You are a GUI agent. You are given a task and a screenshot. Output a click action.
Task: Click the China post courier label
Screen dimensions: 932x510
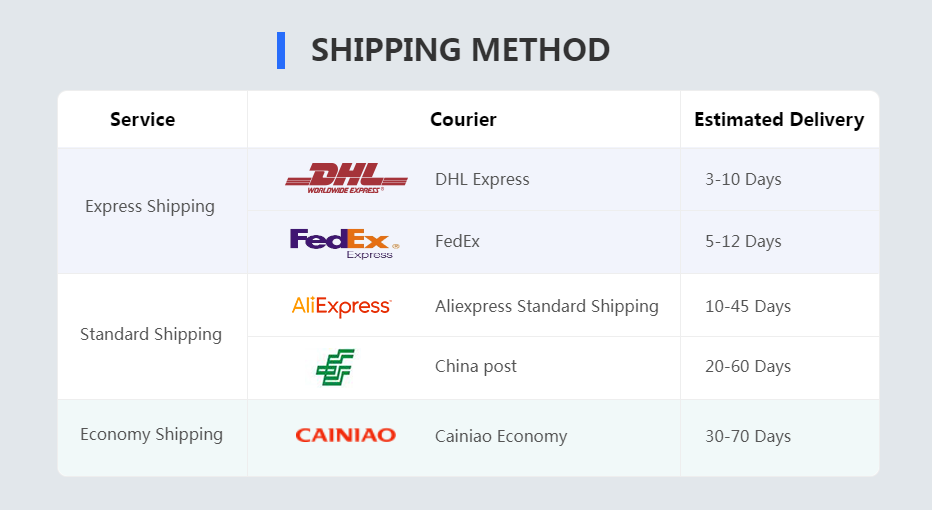click(476, 367)
